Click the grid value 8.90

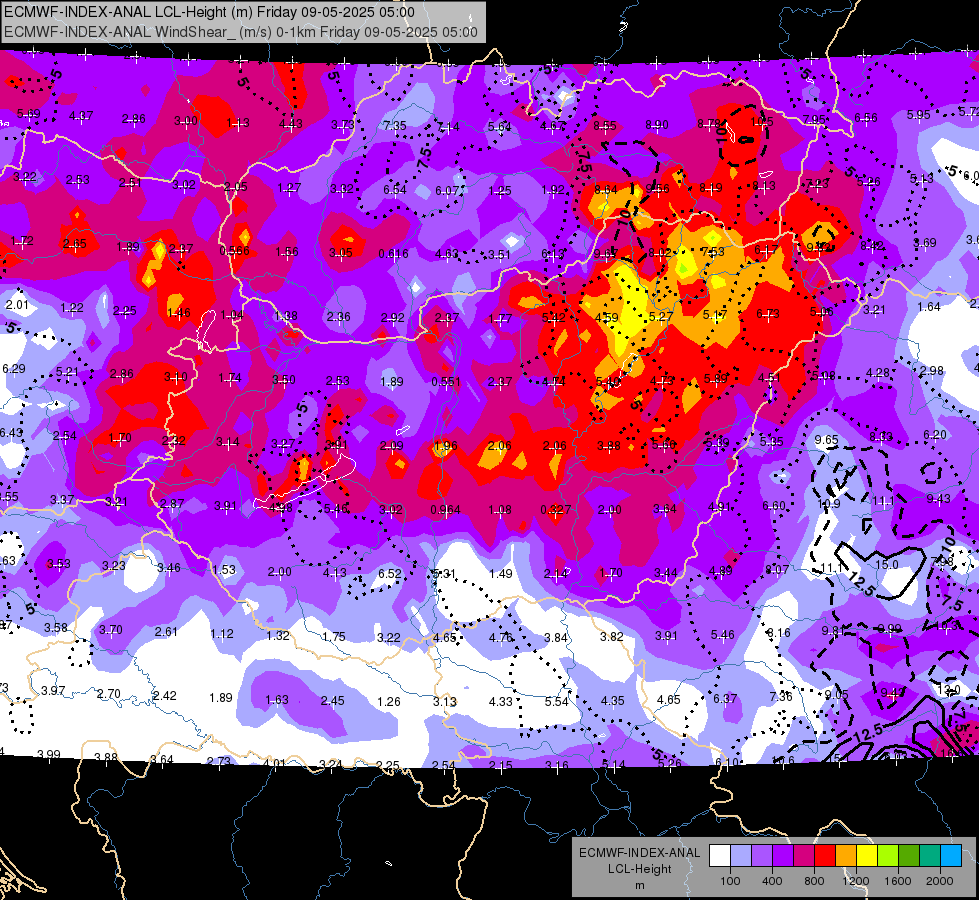pyautogui.click(x=657, y=125)
